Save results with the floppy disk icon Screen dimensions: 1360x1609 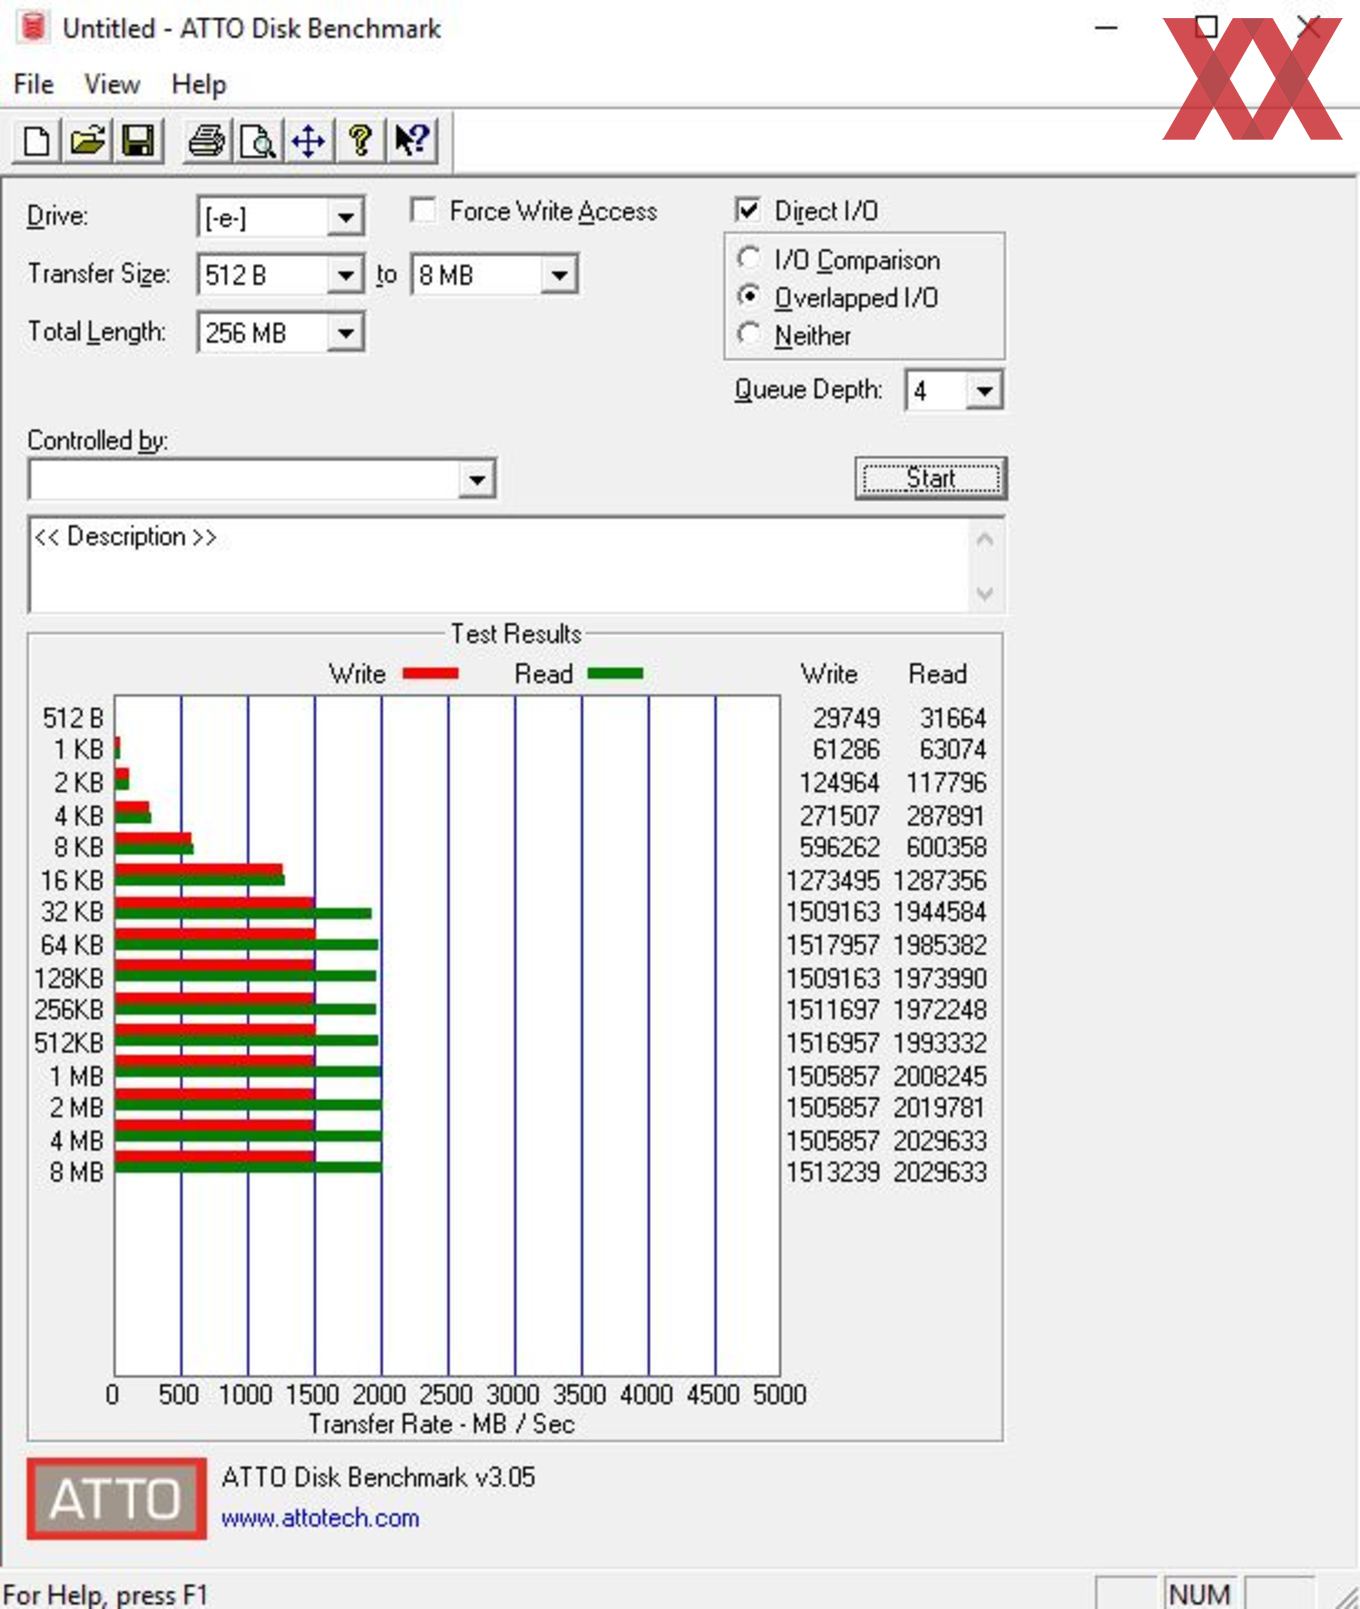coord(138,141)
